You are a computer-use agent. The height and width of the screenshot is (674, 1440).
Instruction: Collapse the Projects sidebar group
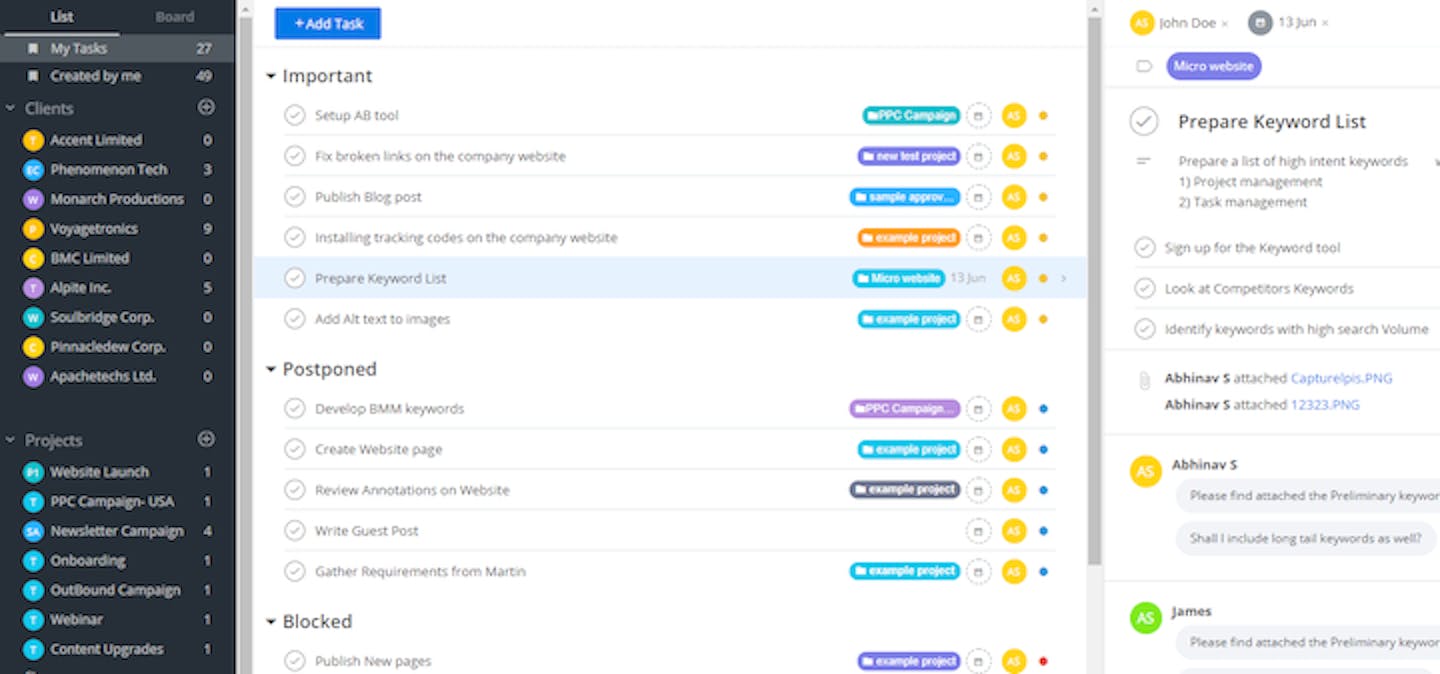point(10,440)
